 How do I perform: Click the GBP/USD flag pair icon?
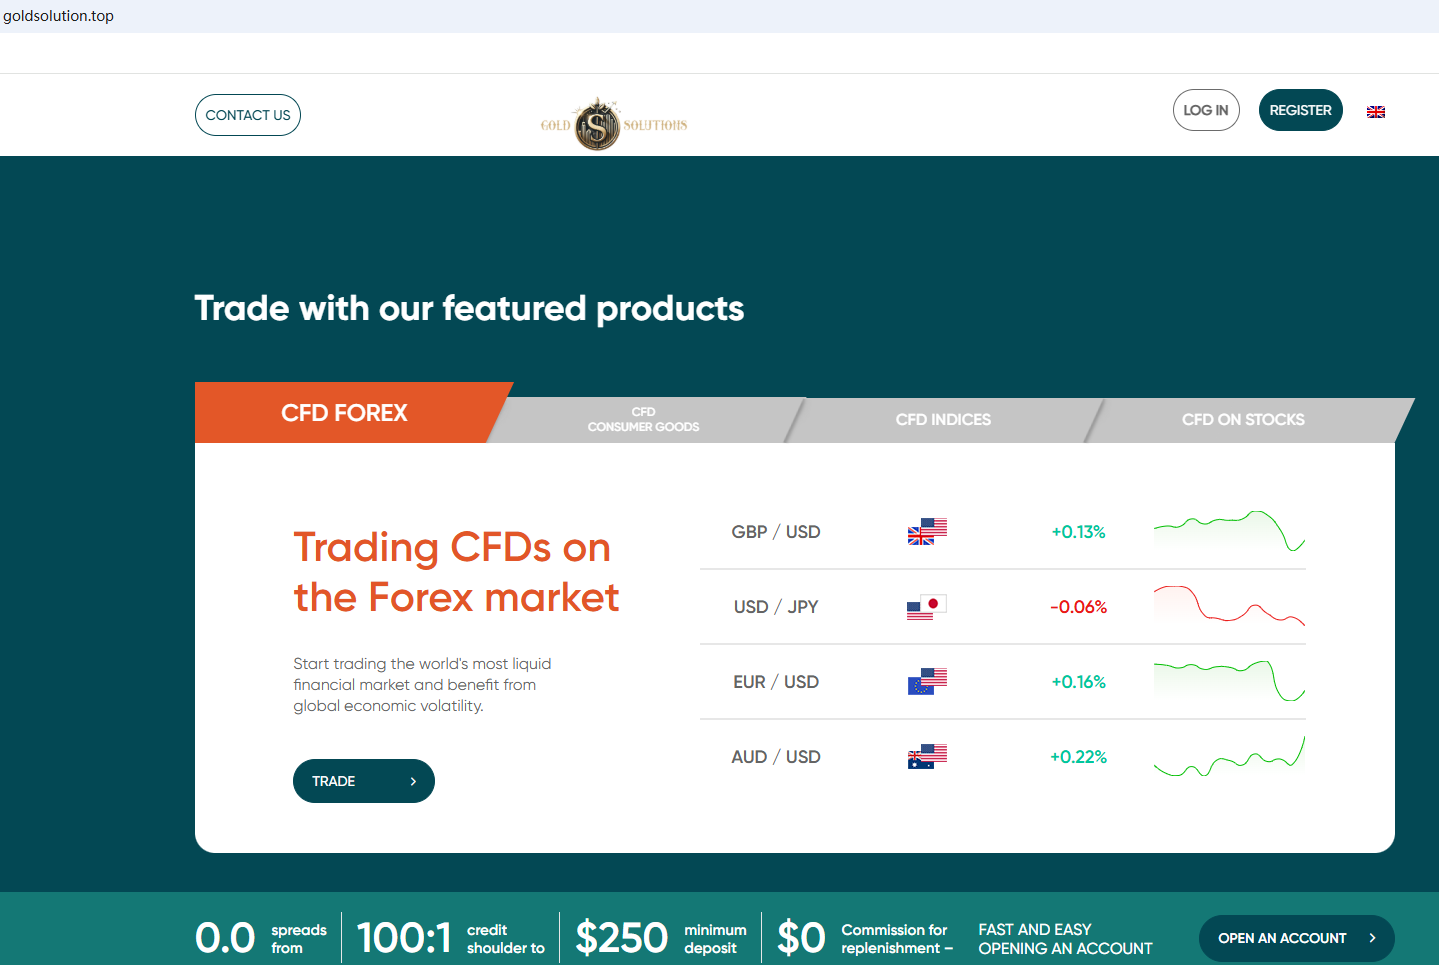(x=927, y=532)
